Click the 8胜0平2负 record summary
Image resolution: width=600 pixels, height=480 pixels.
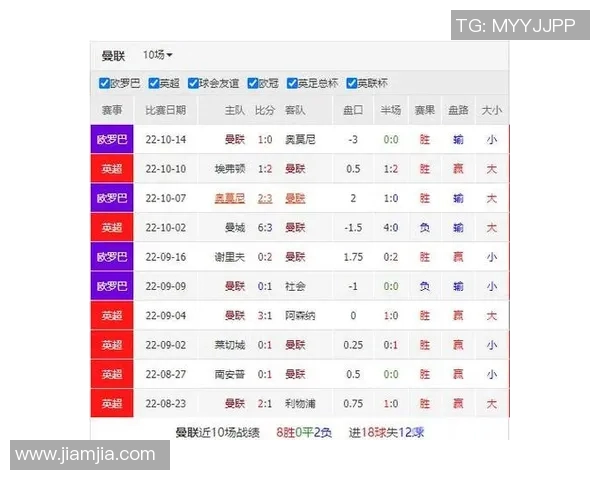(304, 433)
